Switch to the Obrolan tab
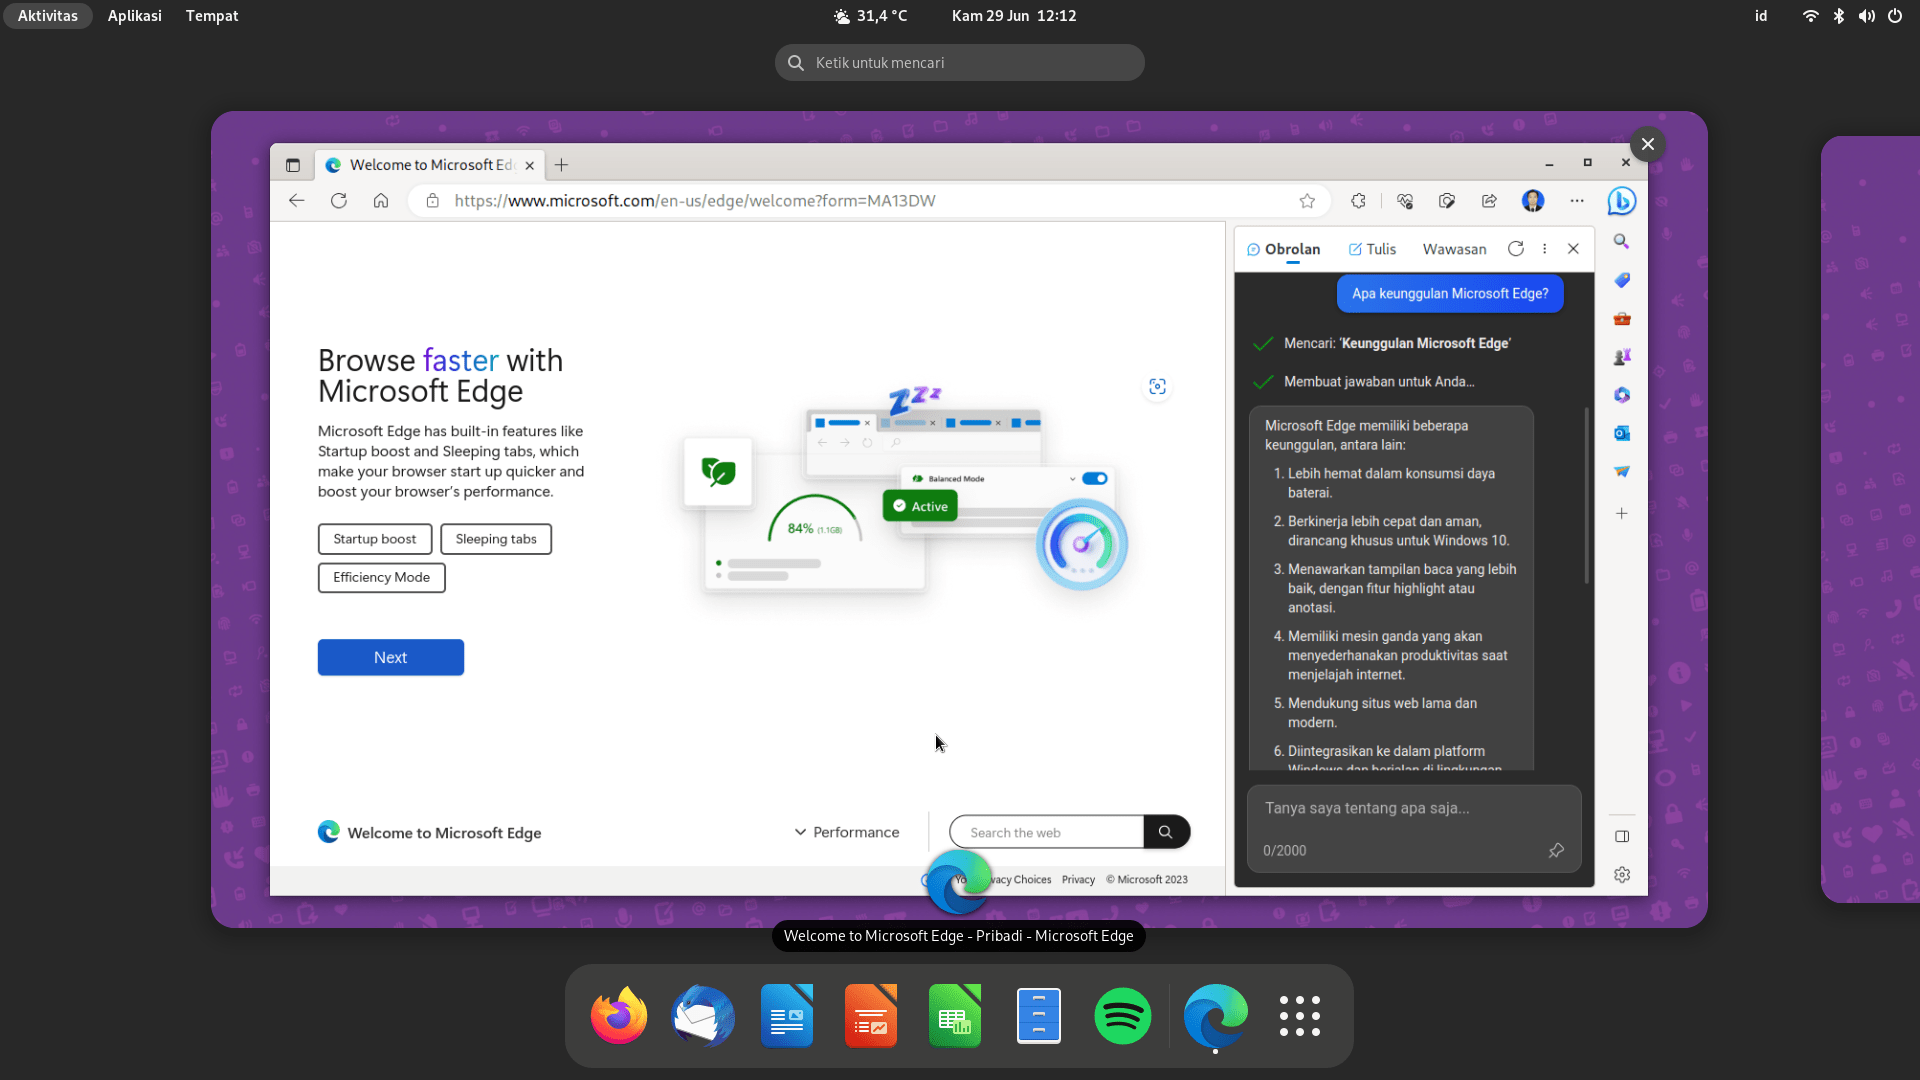This screenshot has height=1080, width=1920. point(1284,249)
